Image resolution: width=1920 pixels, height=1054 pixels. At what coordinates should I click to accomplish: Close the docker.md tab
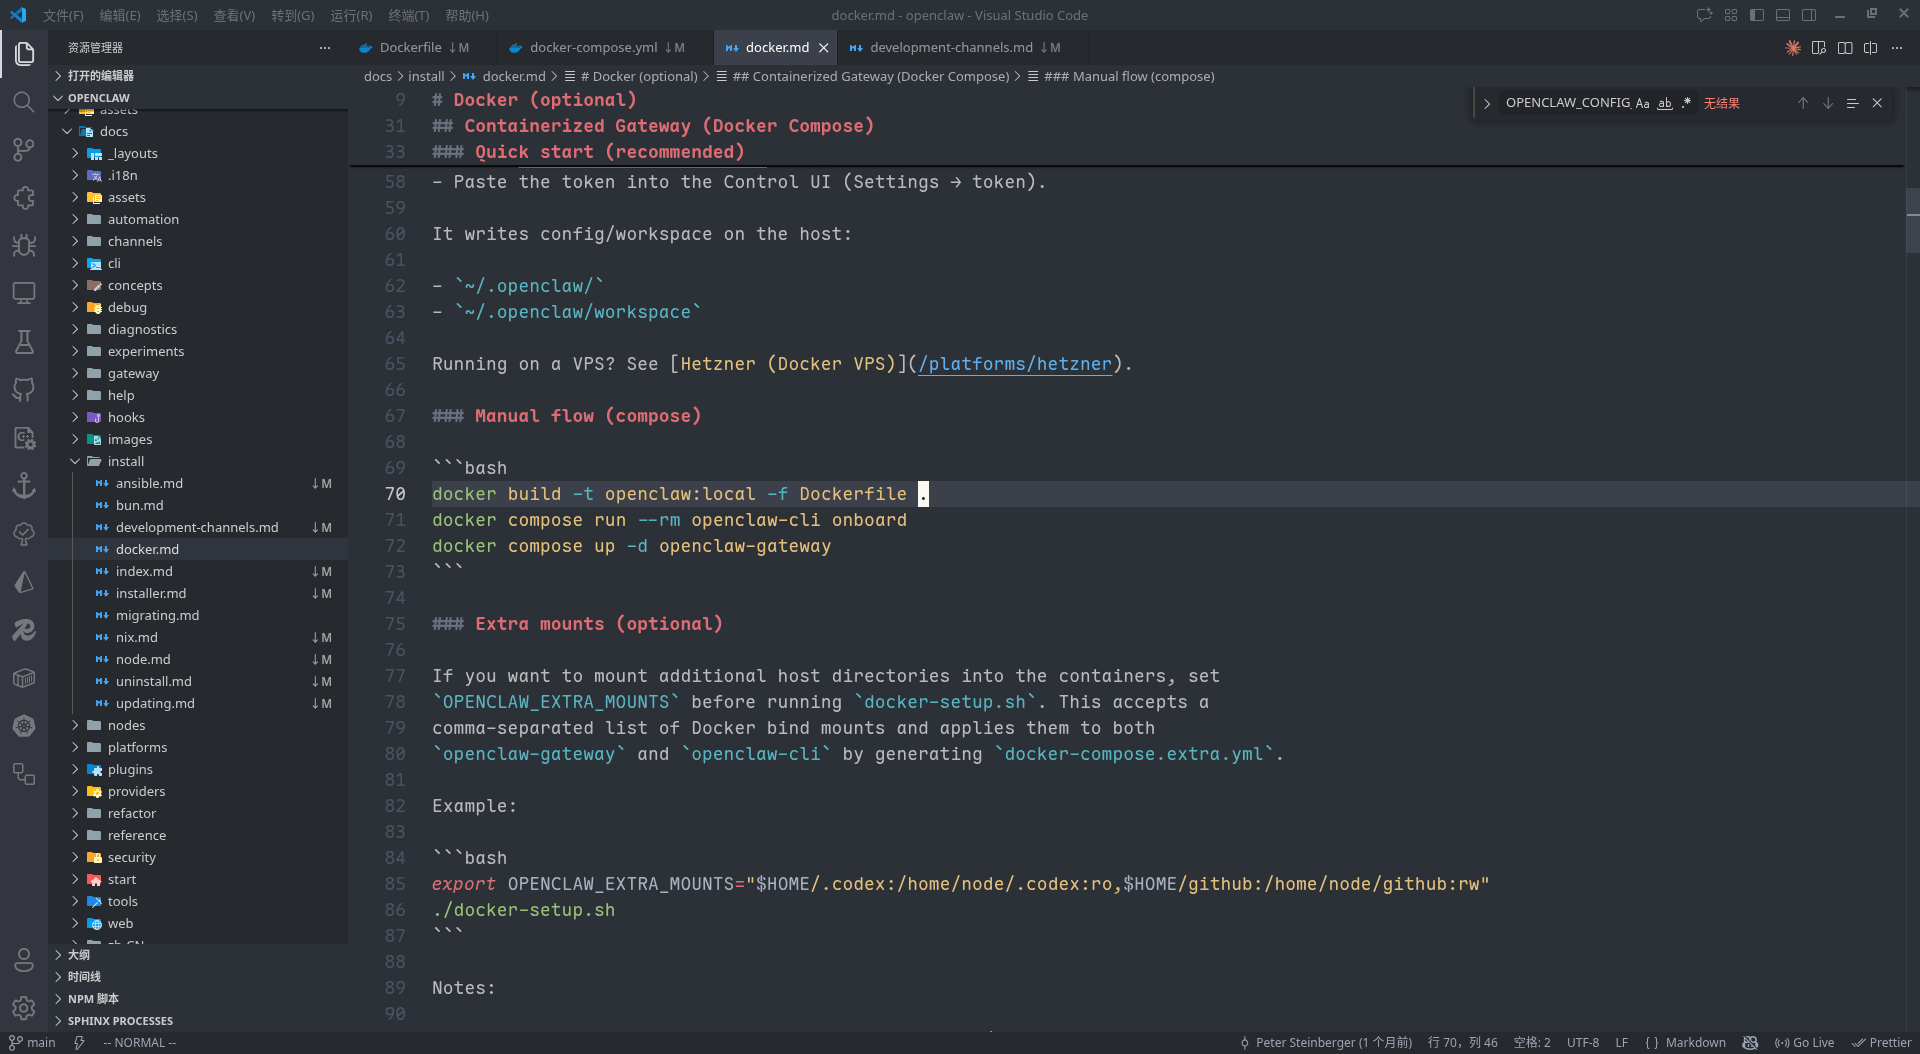pyautogui.click(x=824, y=48)
